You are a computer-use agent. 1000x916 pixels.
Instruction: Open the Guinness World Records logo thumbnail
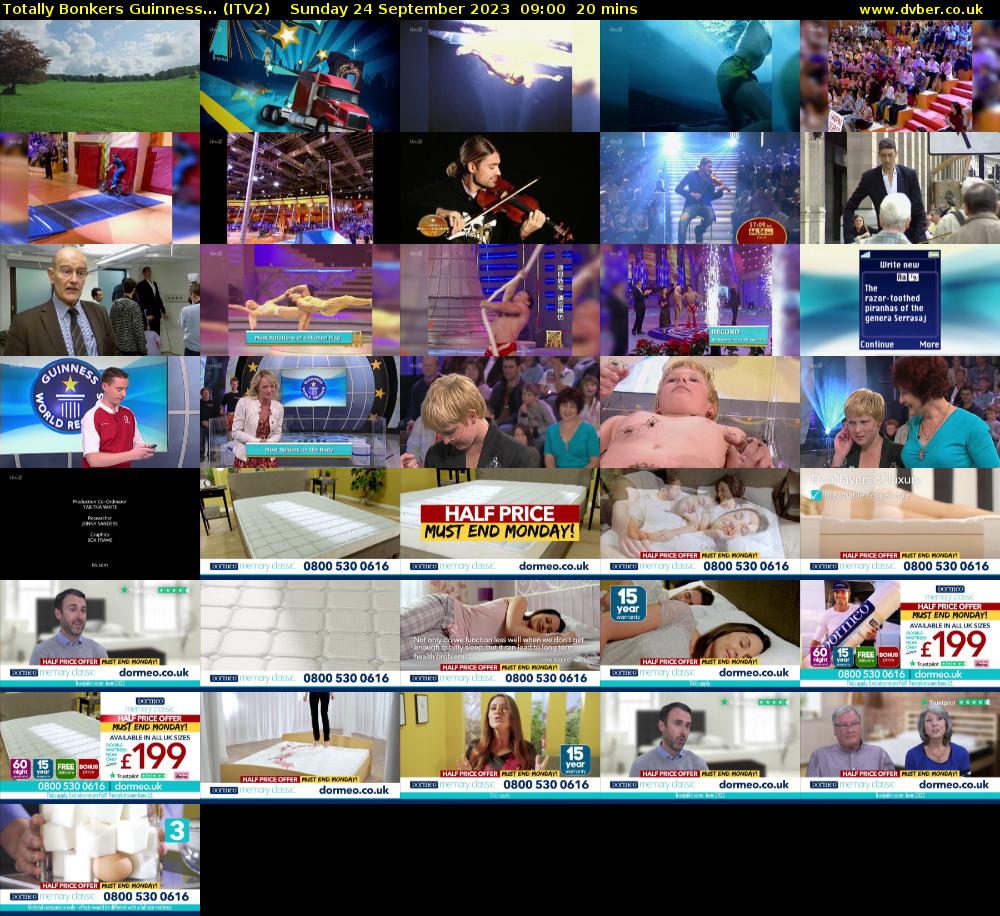(x=100, y=412)
